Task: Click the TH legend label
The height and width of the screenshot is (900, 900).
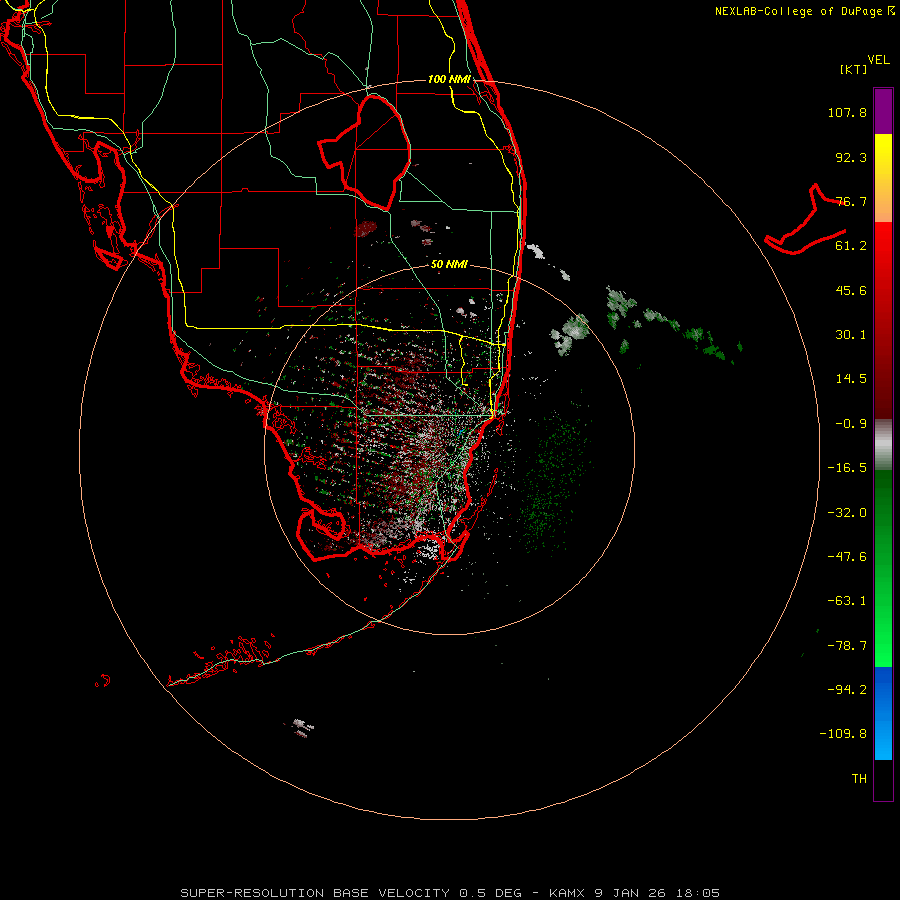Action: point(859,779)
